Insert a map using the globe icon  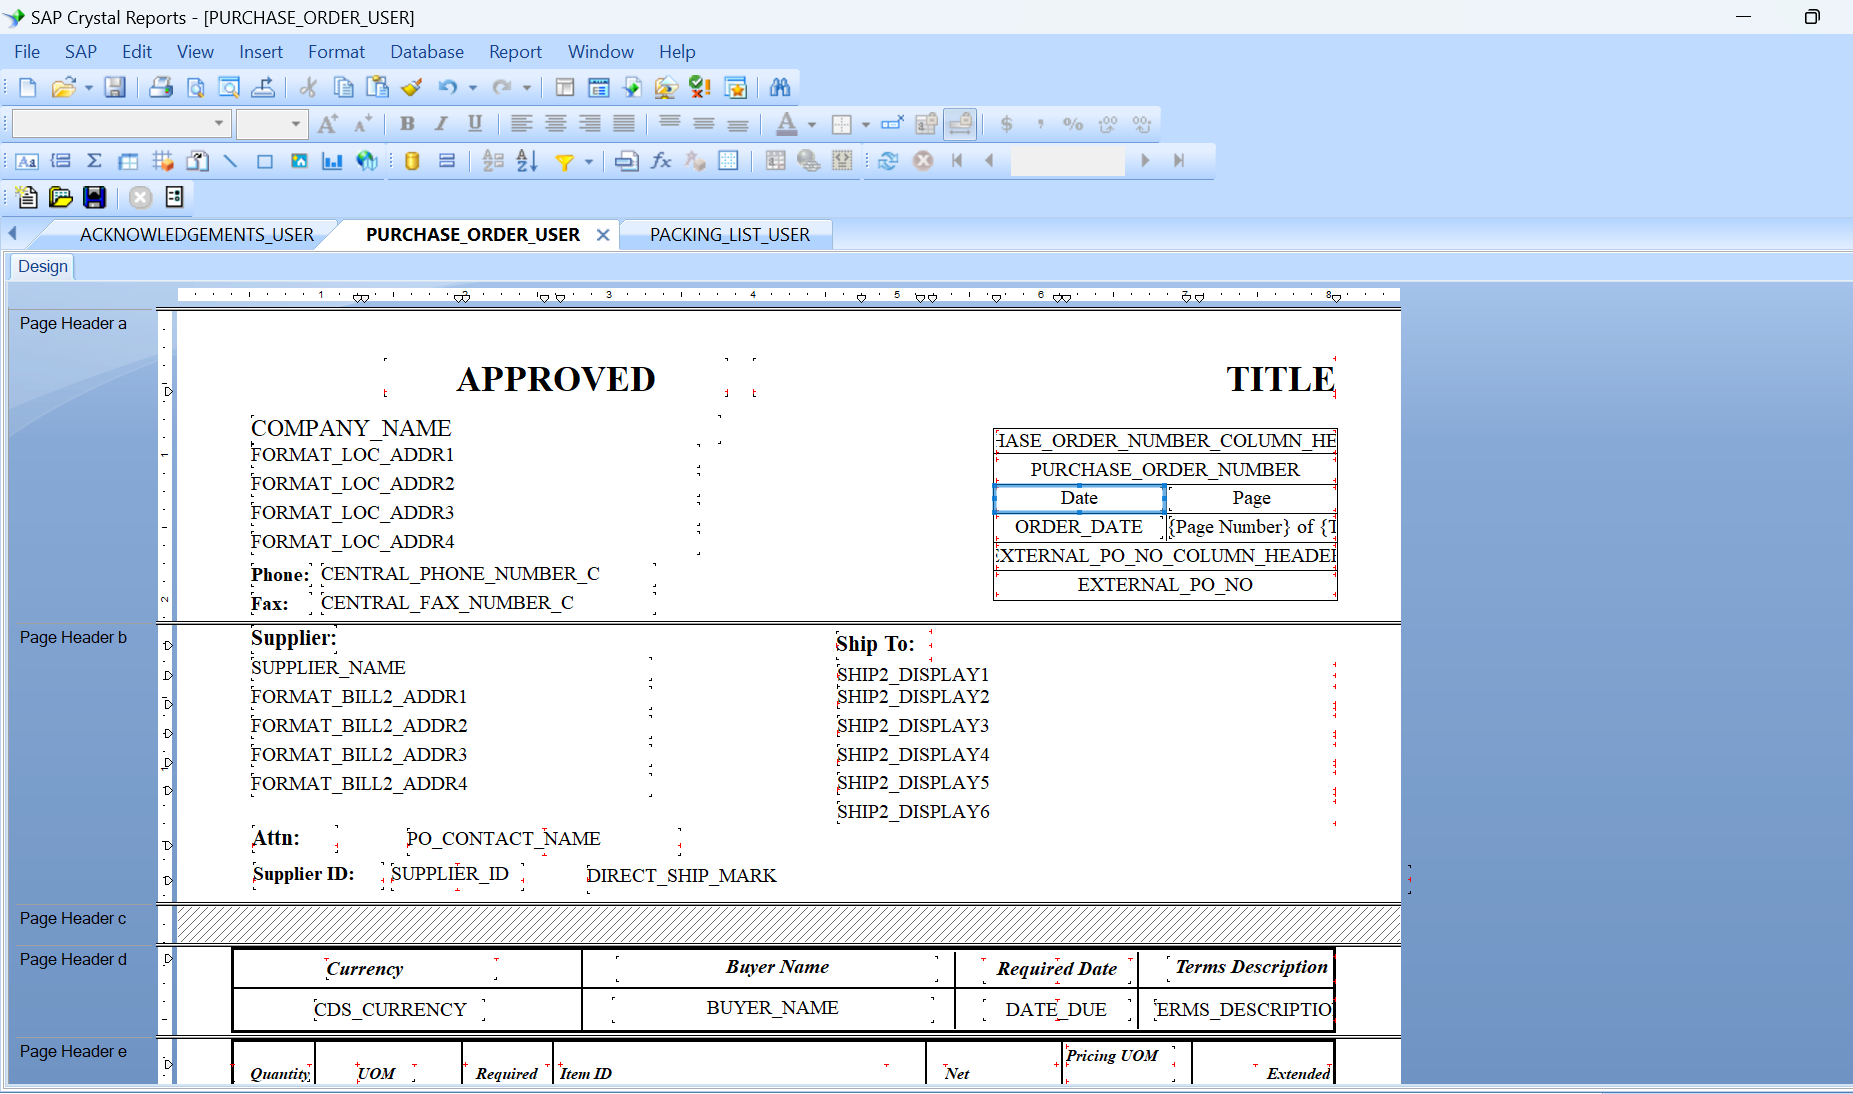click(367, 161)
